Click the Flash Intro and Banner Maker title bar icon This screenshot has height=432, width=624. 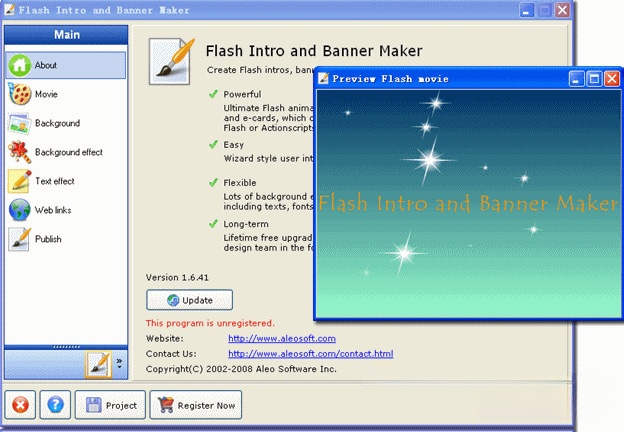[9, 10]
